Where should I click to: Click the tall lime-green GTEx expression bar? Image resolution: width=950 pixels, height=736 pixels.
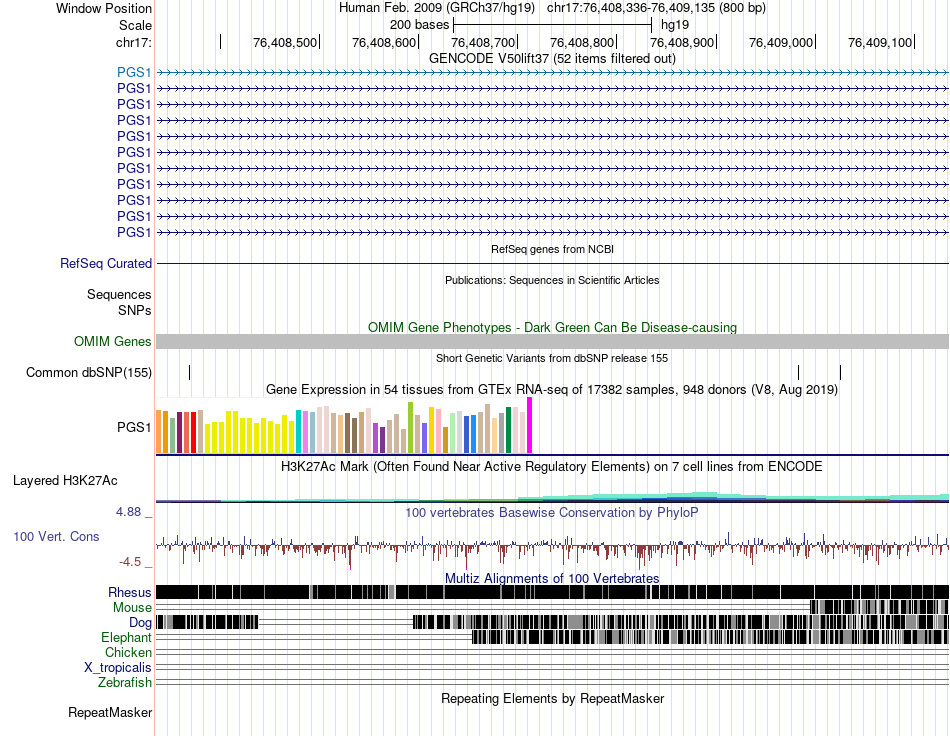point(410,428)
